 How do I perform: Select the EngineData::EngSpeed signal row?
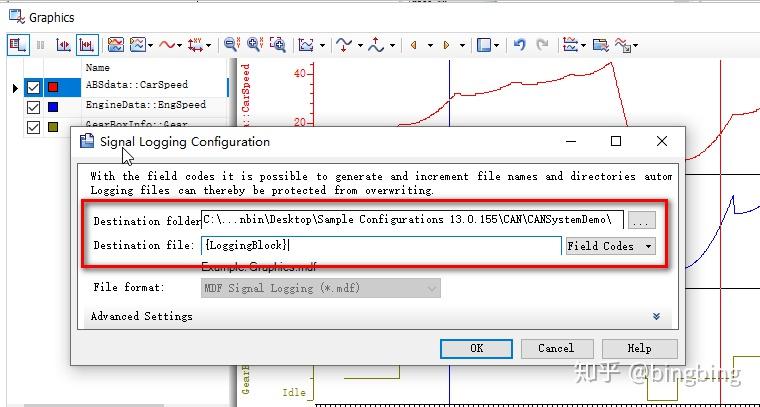(126, 107)
